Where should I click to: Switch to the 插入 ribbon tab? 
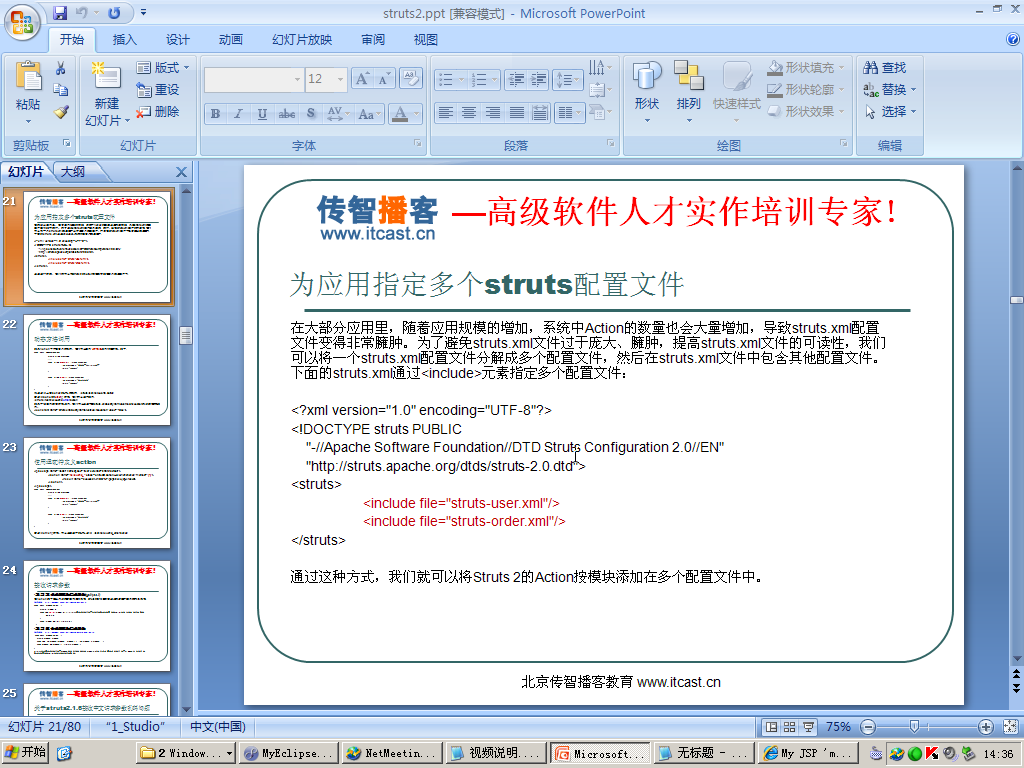[125, 40]
